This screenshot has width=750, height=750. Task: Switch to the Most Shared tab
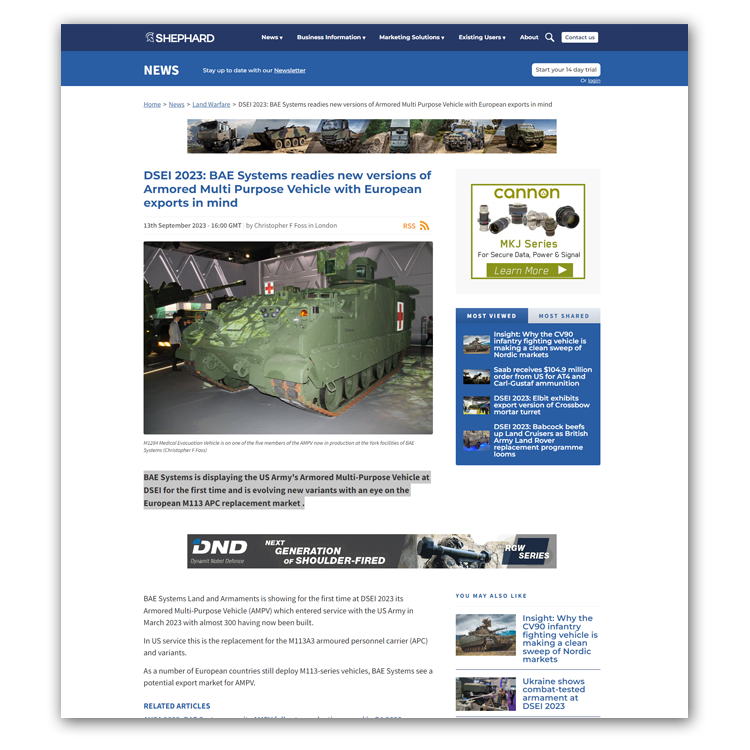click(564, 316)
